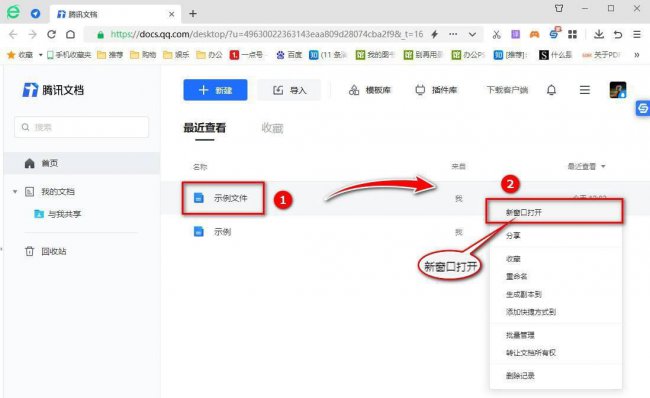650x398 pixels.
Task: Select 首页 home in the sidebar
Action: (82, 163)
